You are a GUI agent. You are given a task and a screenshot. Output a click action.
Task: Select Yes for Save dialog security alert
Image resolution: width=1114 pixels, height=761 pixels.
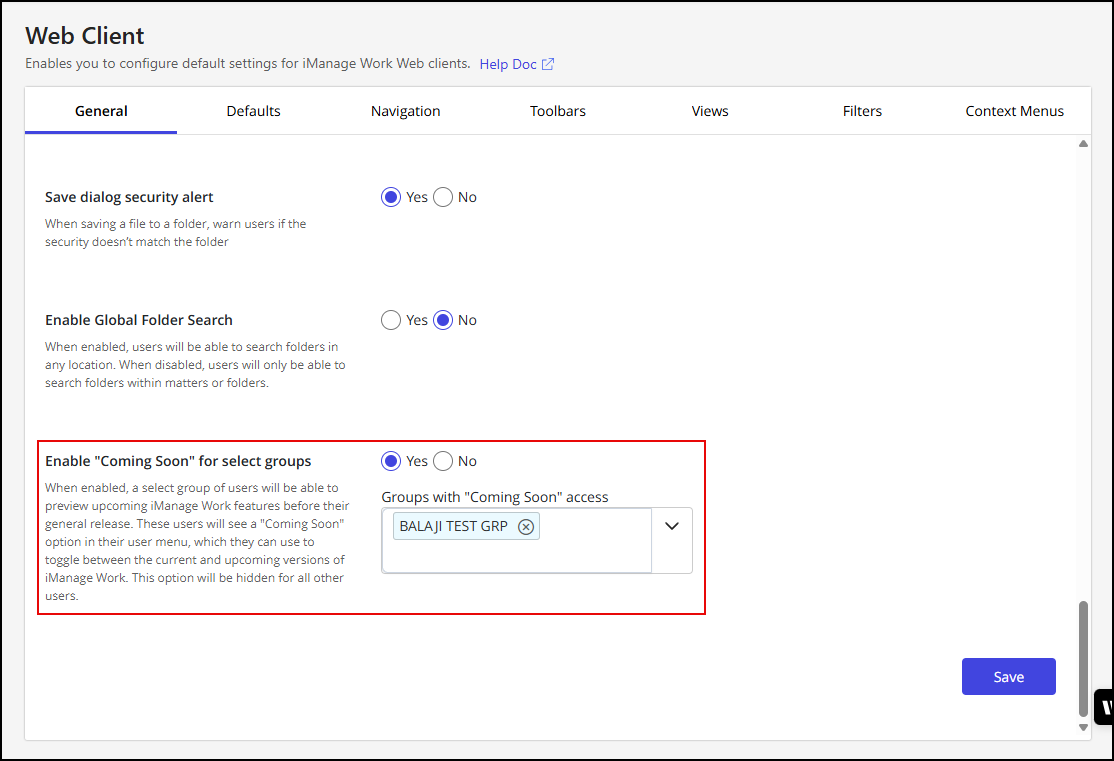pos(391,197)
